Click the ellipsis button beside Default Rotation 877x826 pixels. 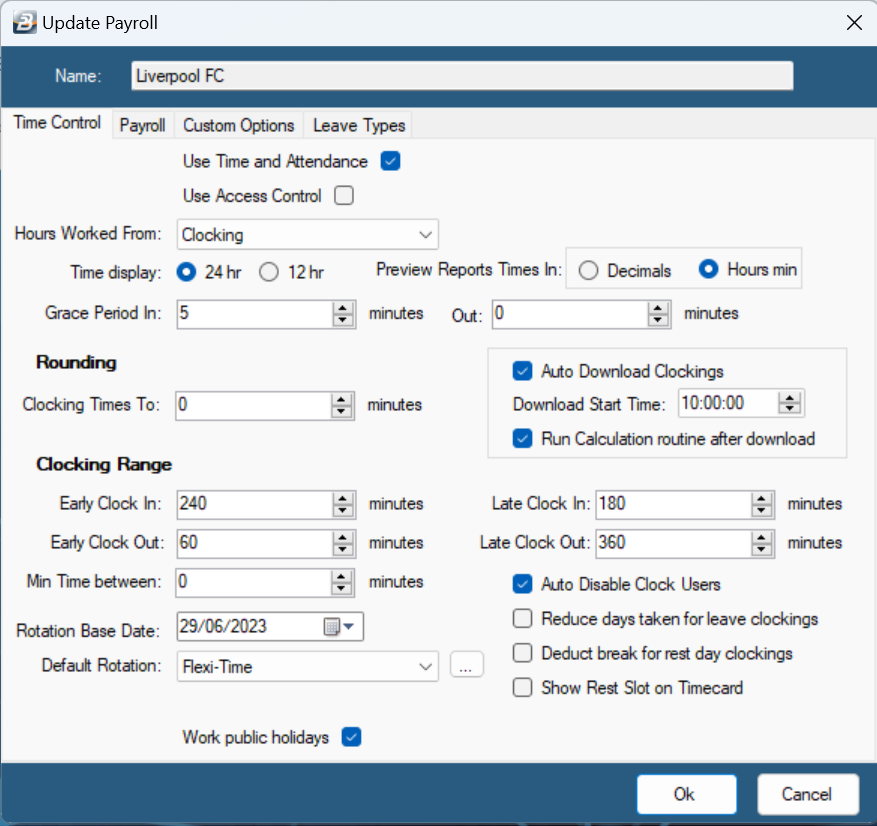coord(466,665)
